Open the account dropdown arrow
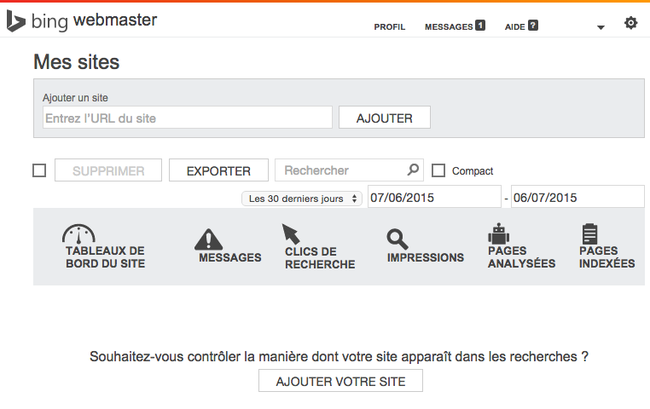The height and width of the screenshot is (409, 650). [601, 27]
